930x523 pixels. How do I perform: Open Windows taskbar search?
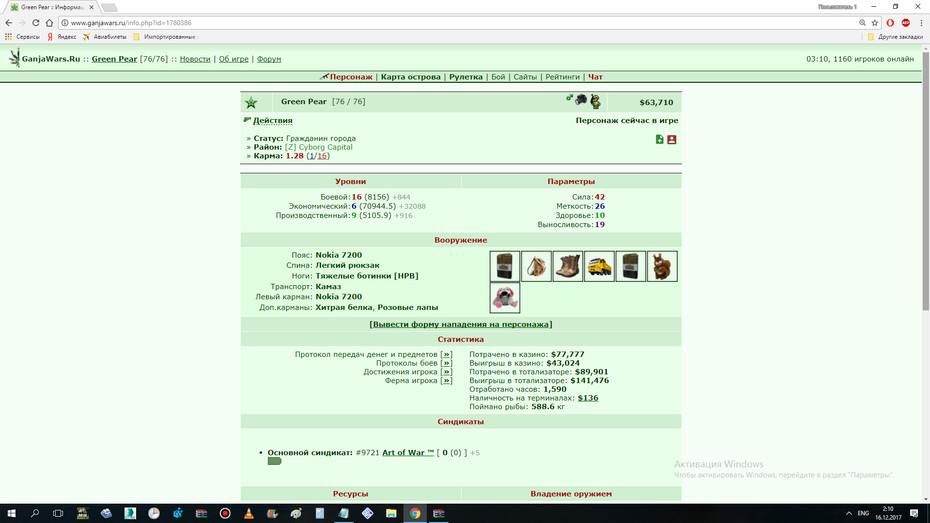tap(34, 514)
